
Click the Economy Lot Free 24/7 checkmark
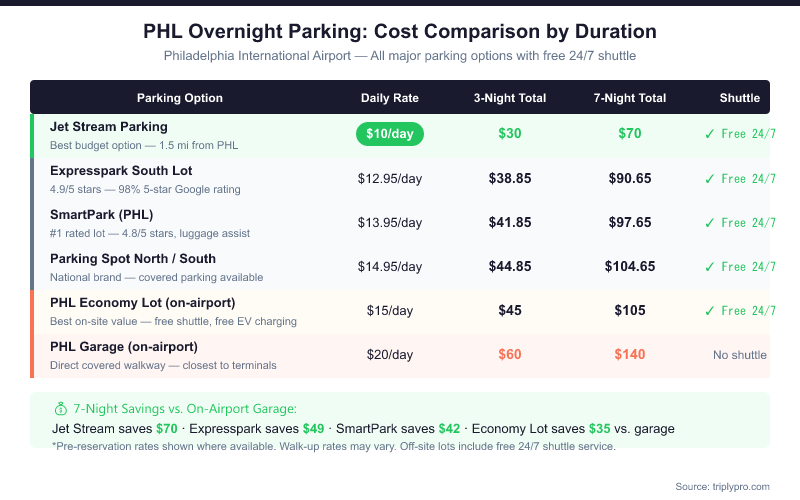tap(710, 310)
